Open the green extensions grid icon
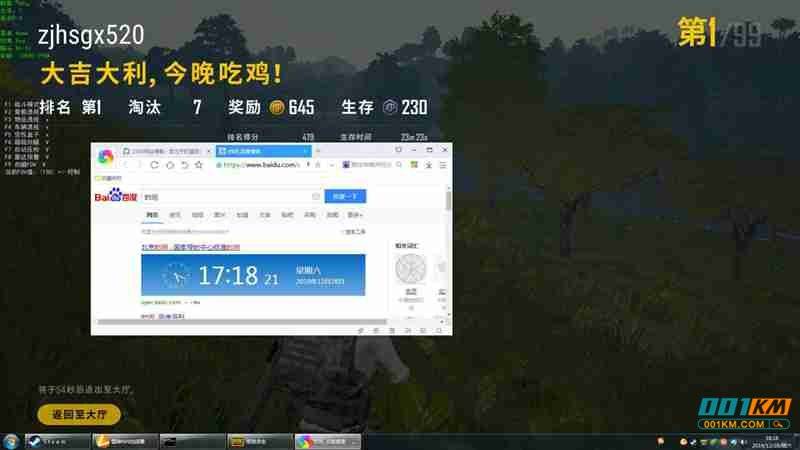This screenshot has width=800, height=450. point(414,165)
